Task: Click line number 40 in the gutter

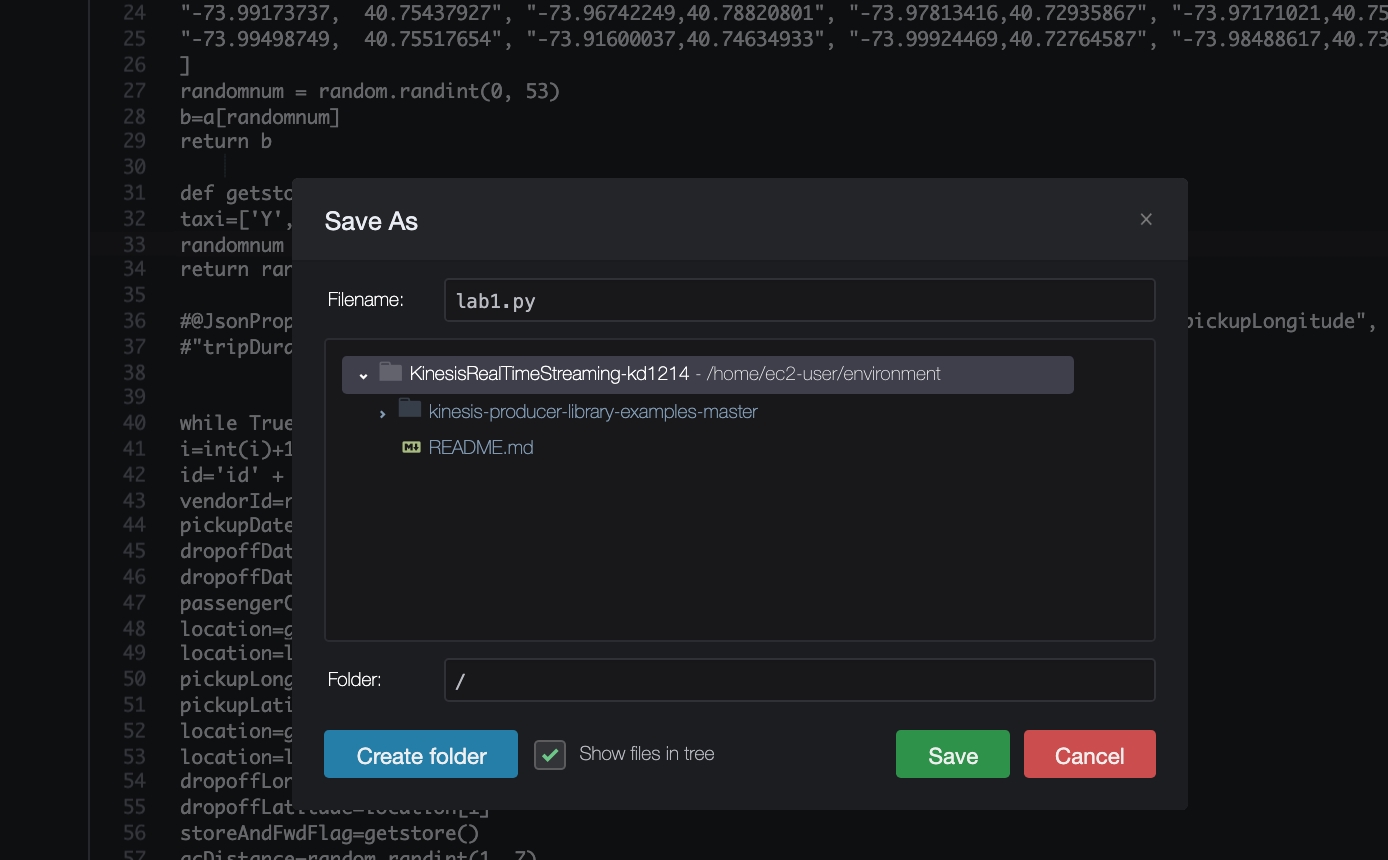Action: tap(134, 423)
